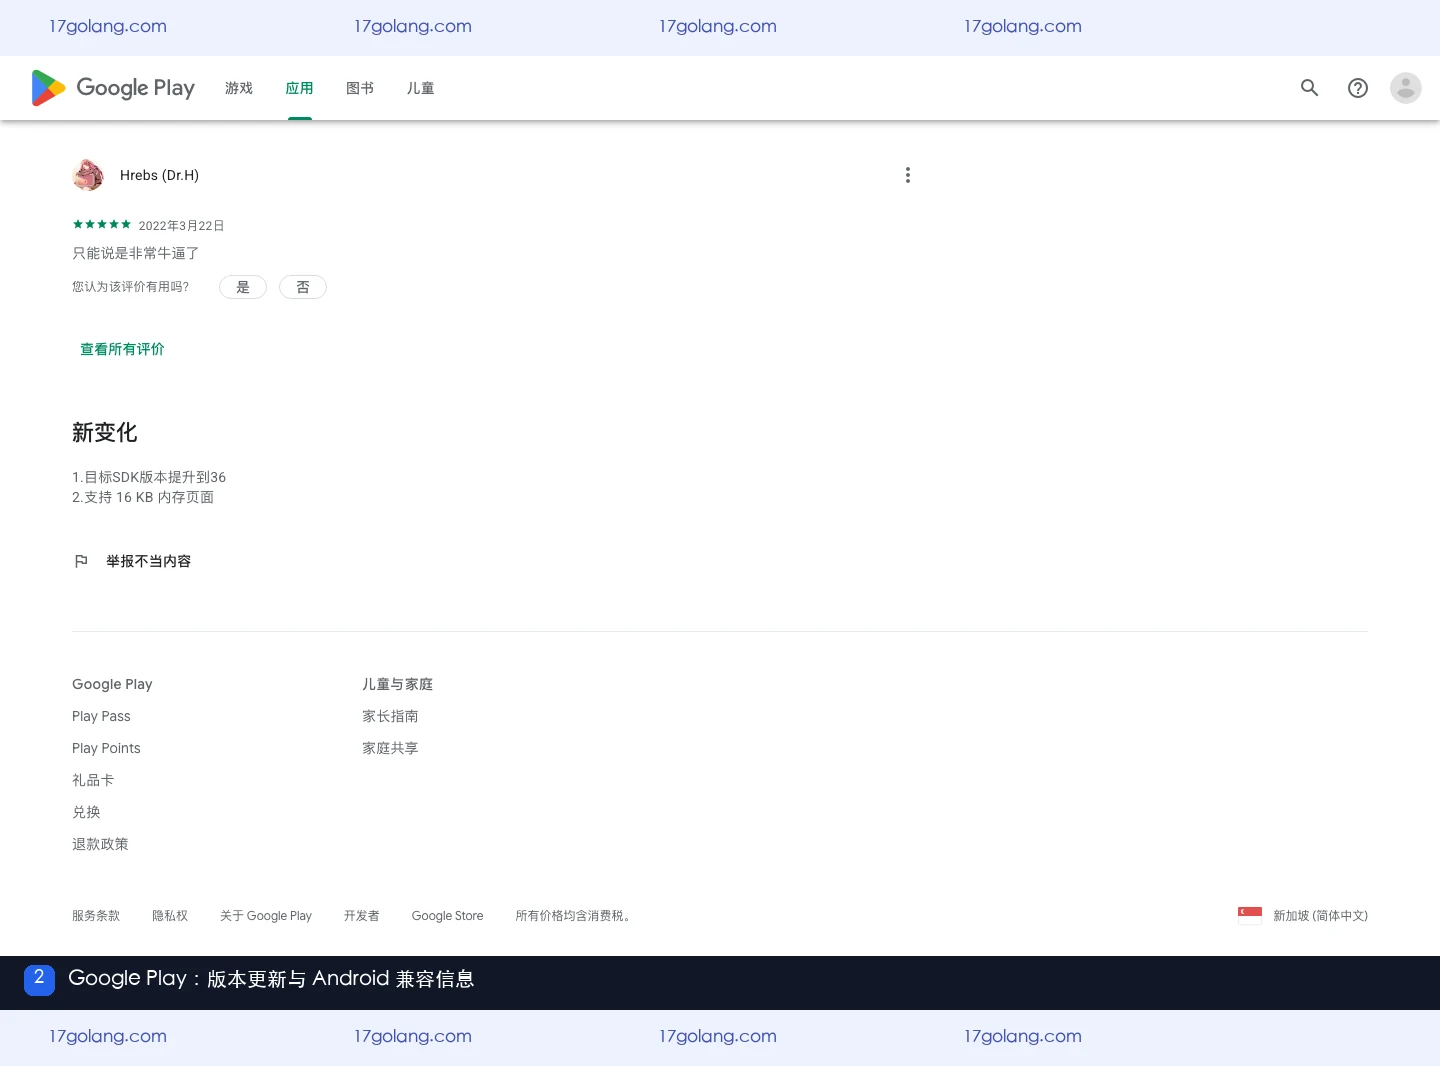1440x1066 pixels.
Task: Open the 儿童 tab
Action: pos(421,88)
